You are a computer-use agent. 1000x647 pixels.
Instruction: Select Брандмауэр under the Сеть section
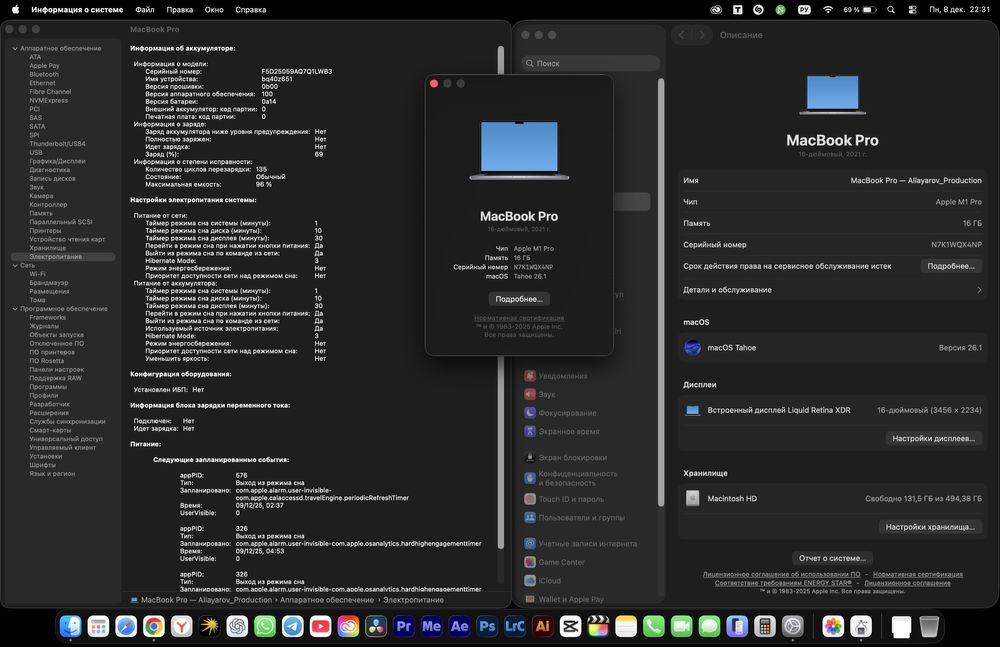pos(48,283)
